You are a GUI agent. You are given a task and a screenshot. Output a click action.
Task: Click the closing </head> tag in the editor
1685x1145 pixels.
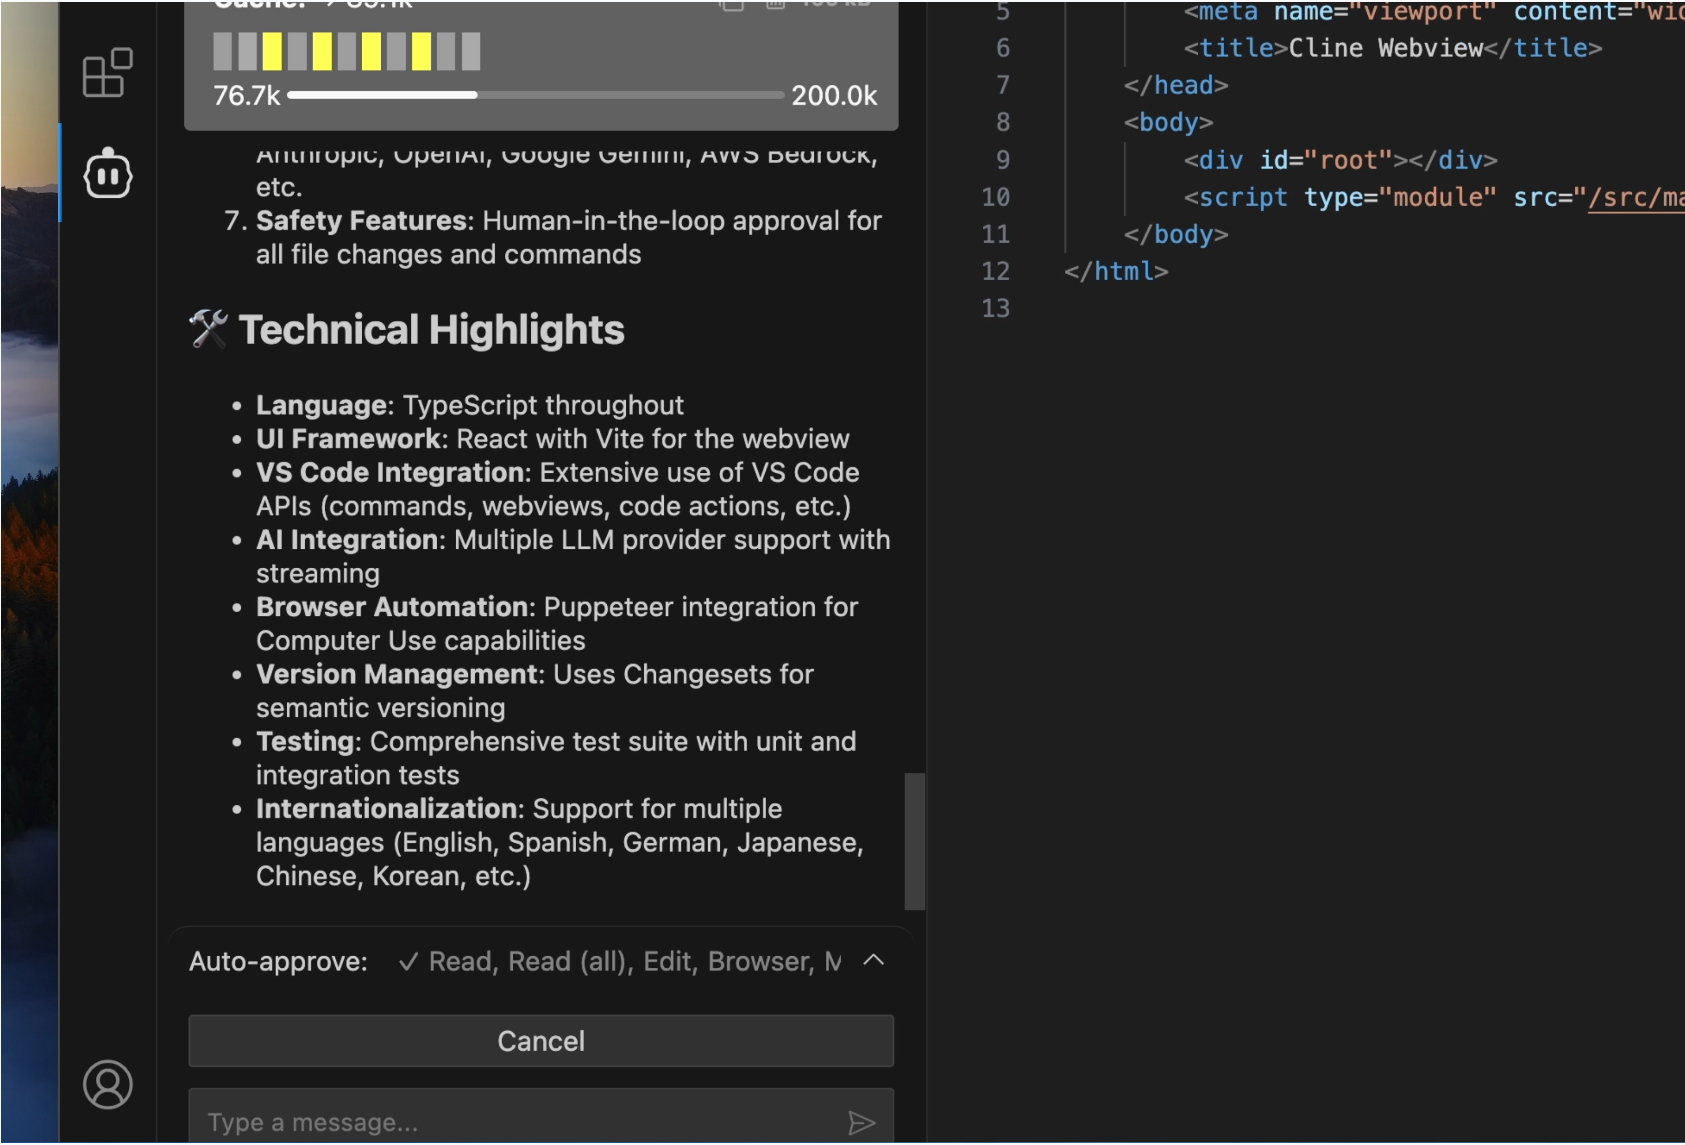coord(1176,85)
